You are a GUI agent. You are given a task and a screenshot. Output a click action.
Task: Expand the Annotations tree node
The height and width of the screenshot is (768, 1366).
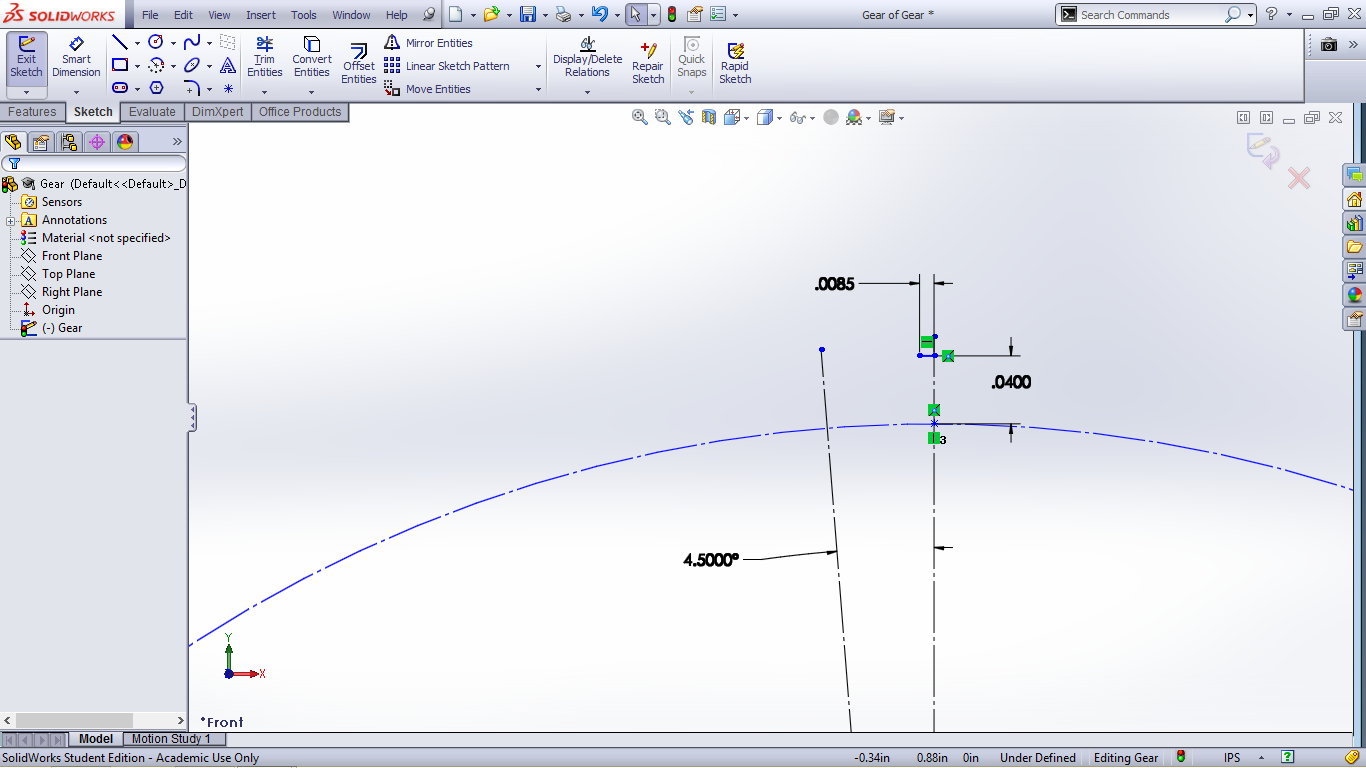point(10,221)
